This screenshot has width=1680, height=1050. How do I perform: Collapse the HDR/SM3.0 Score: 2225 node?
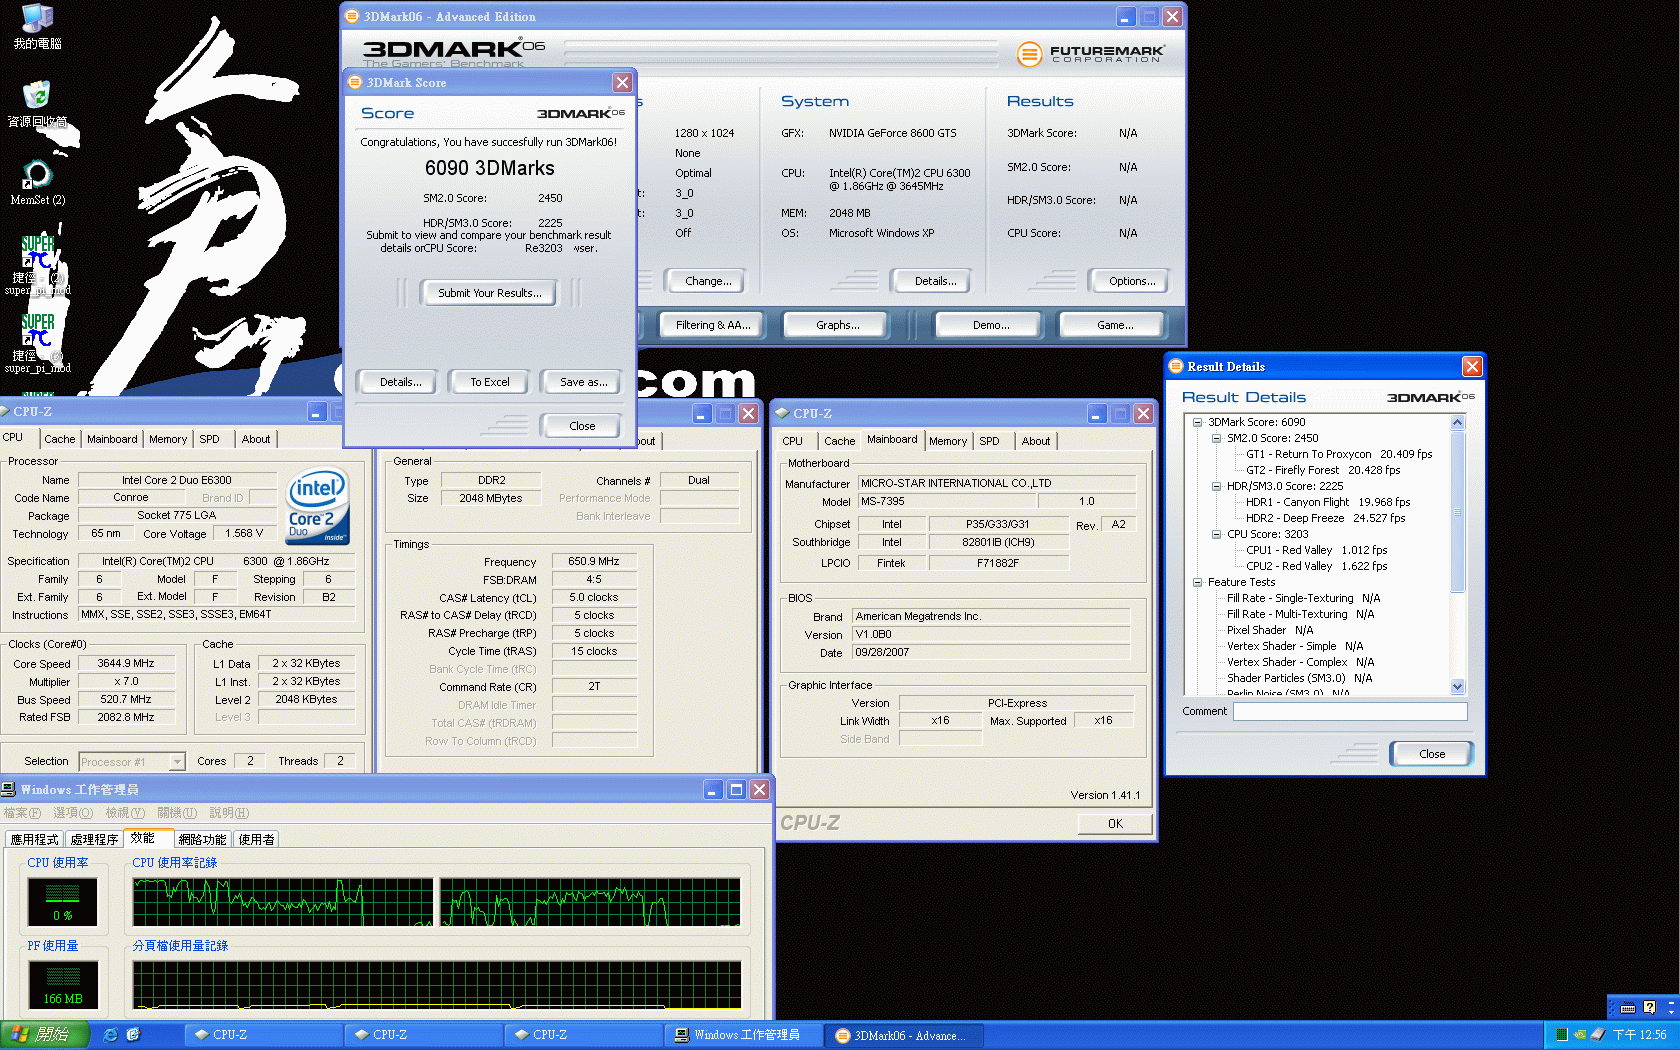1216,486
